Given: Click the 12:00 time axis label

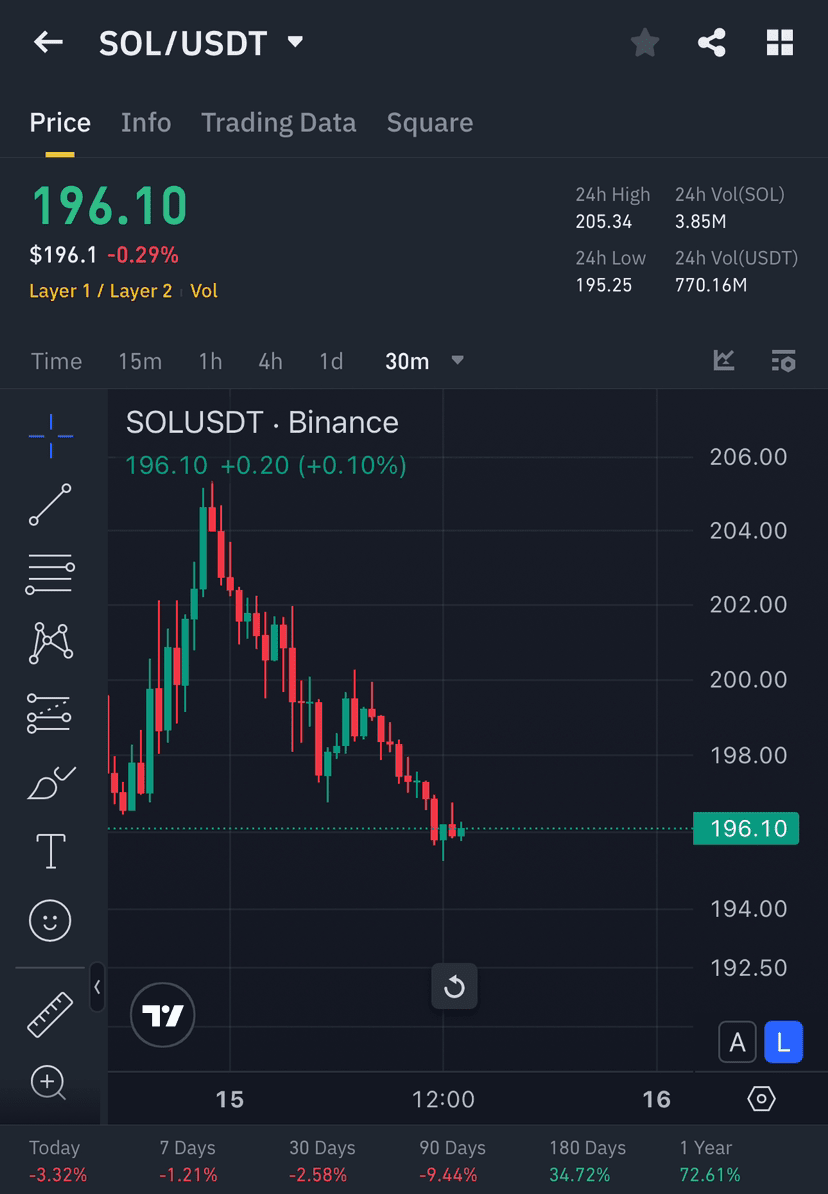Looking at the screenshot, I should click(x=443, y=1100).
